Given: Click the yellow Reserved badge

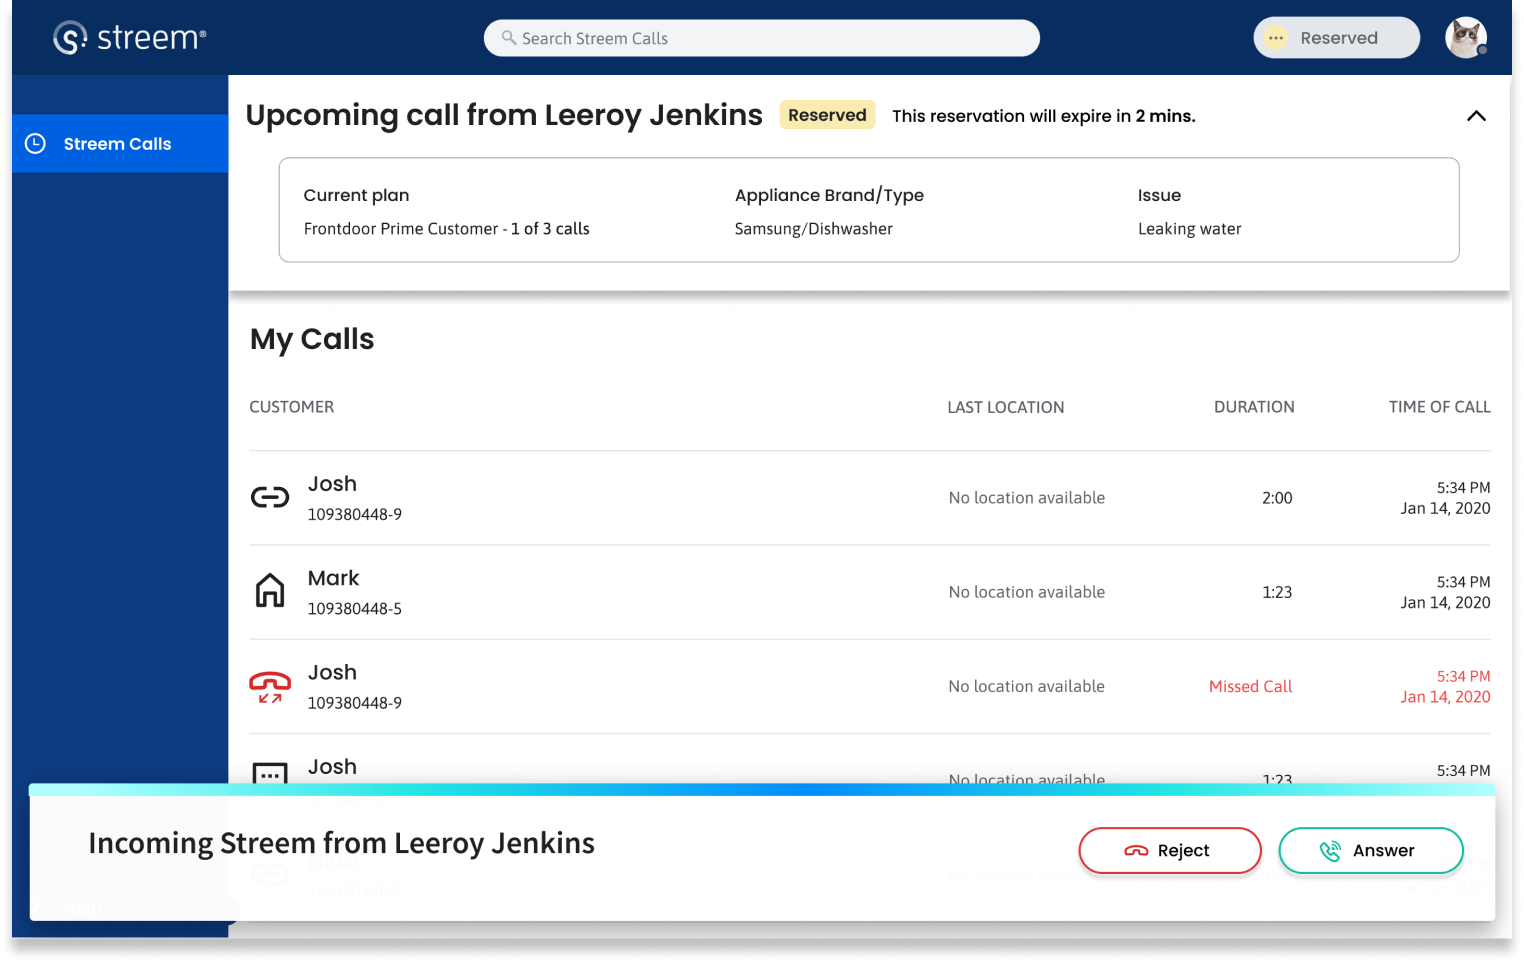Looking at the screenshot, I should pyautogui.click(x=827, y=115).
